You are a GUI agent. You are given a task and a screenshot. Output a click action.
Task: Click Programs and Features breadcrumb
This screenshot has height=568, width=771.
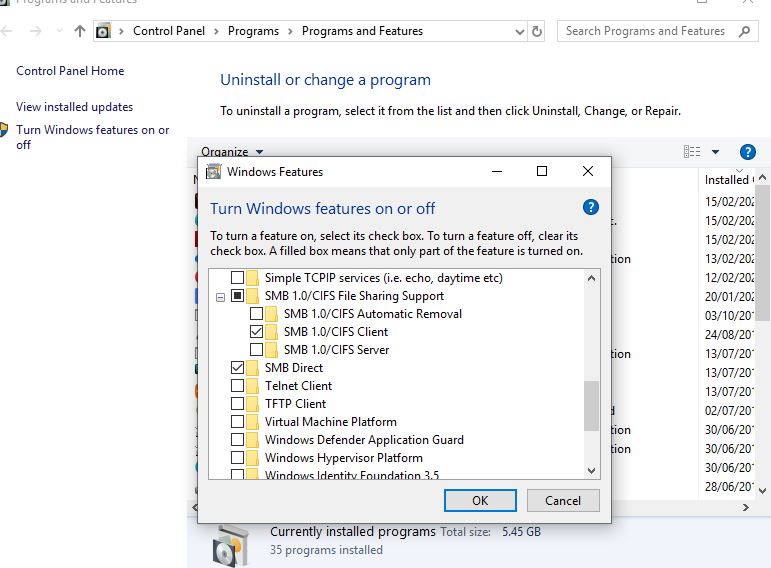coord(362,31)
